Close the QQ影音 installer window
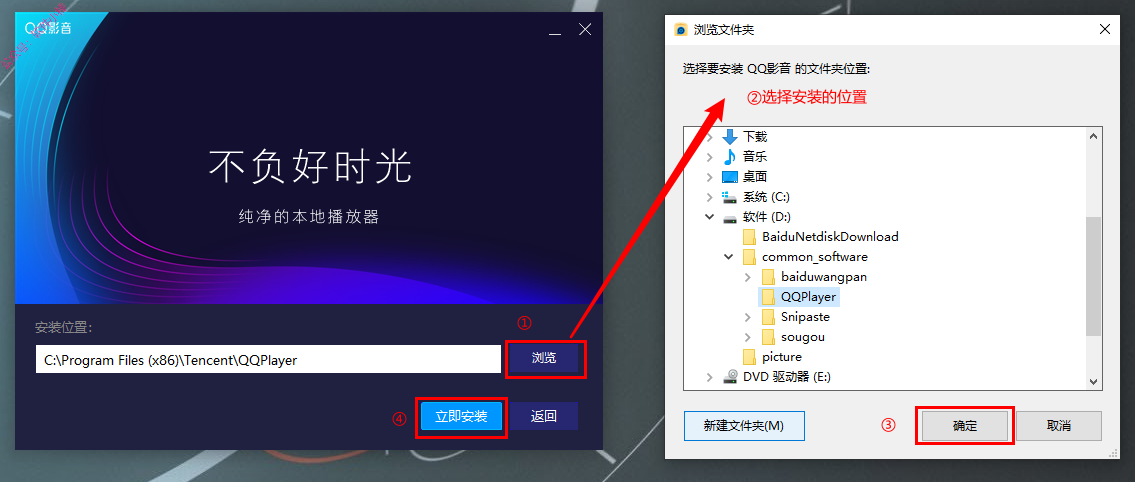1135x482 pixels. click(585, 30)
